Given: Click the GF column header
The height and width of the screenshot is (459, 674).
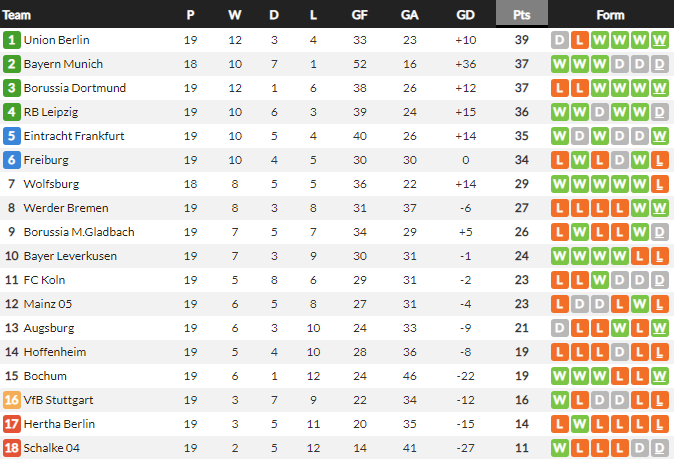Looking at the screenshot, I should click(x=360, y=15).
